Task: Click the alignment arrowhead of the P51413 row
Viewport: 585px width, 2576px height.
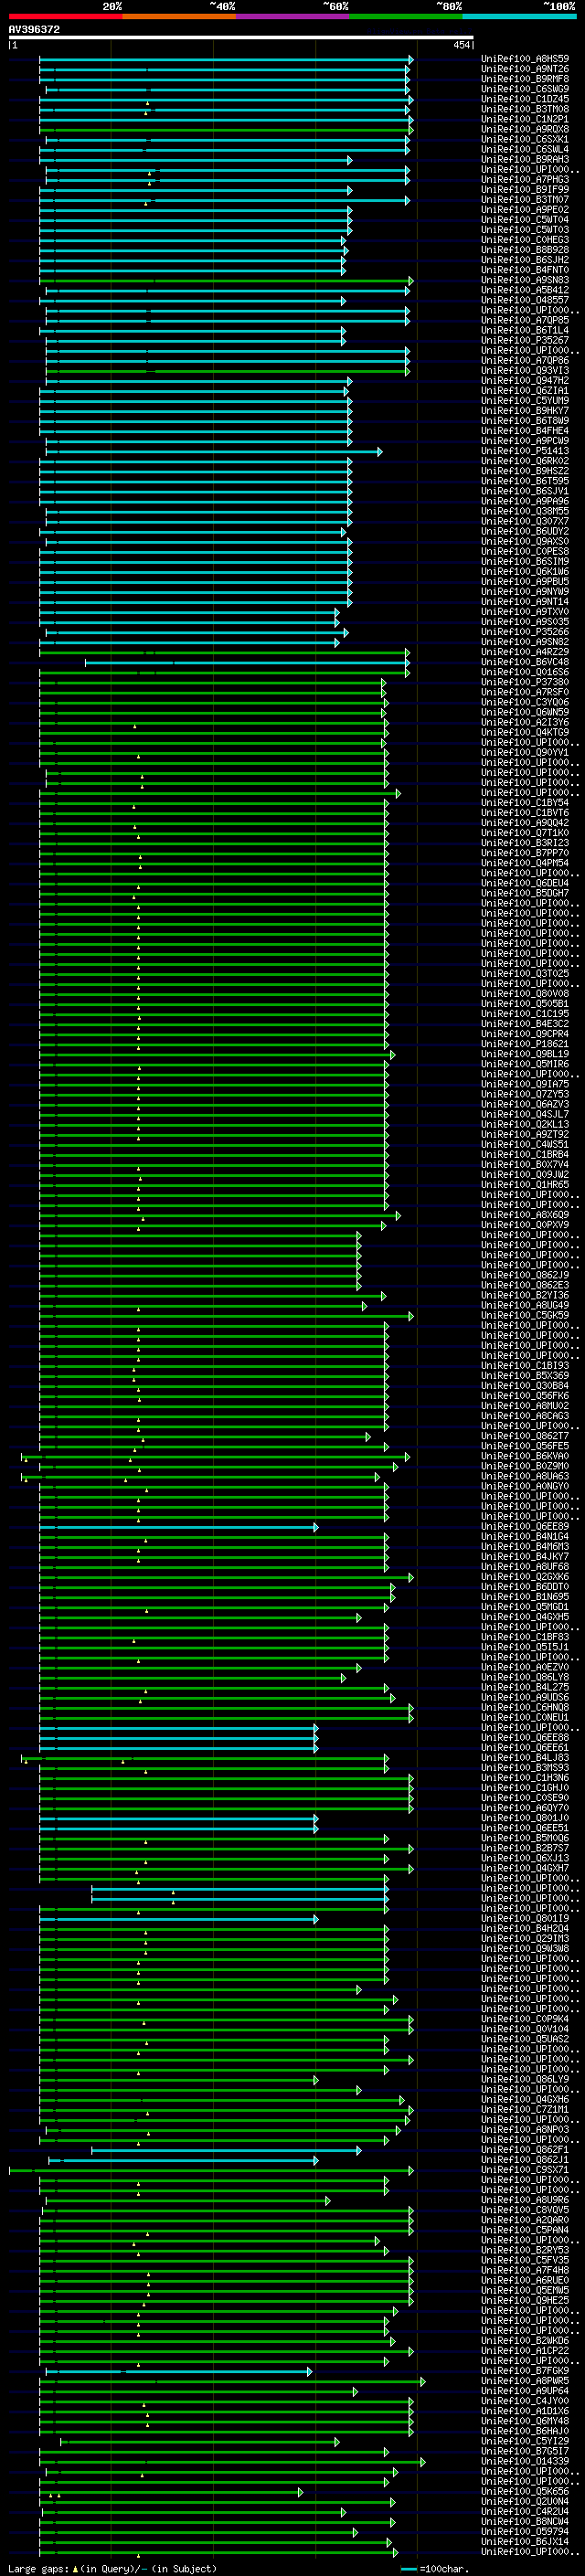Action: pos(380,452)
